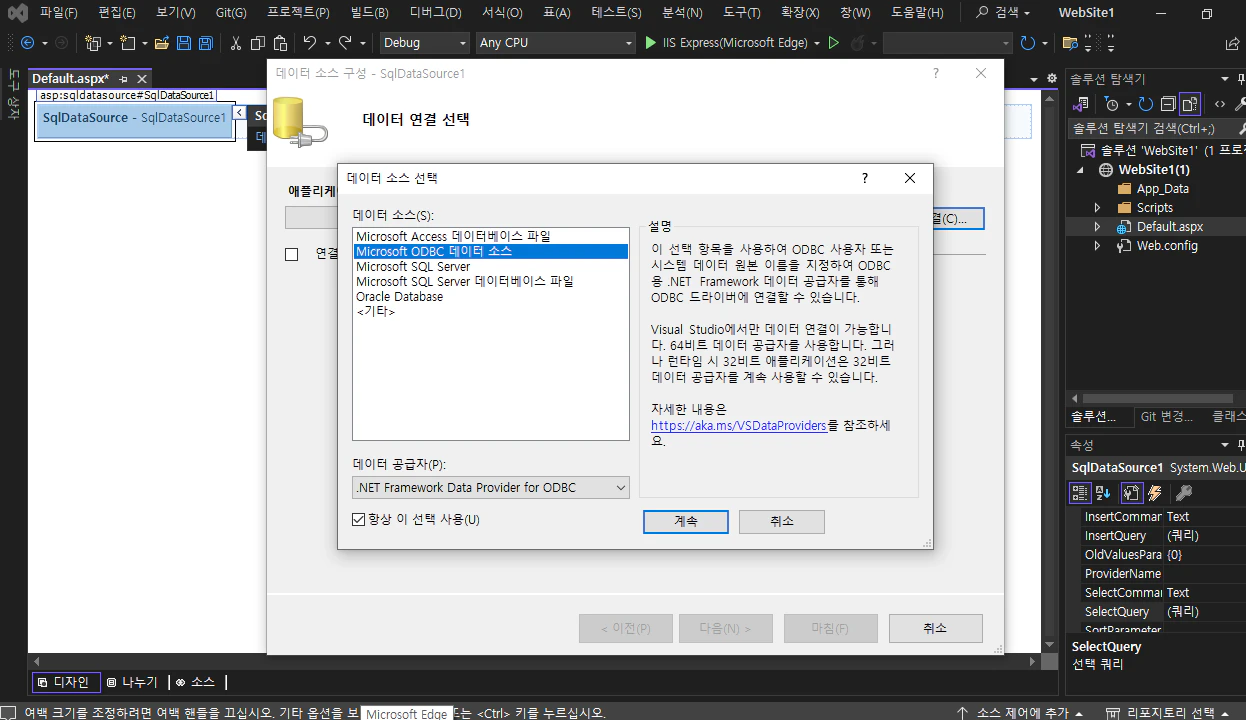Switch to Git changes (Git 변경) tab
1246x720 pixels.
(x=1166, y=416)
